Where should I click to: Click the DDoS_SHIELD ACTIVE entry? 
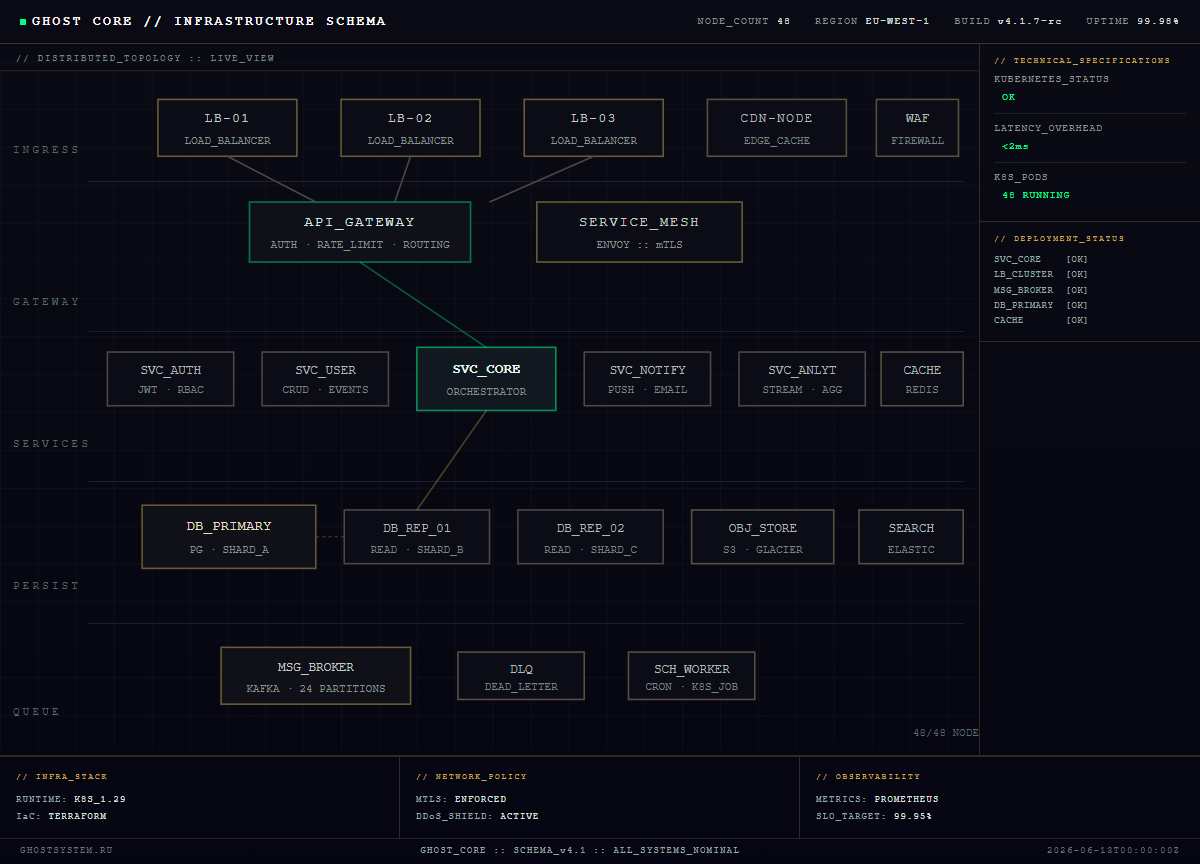[x=477, y=816]
